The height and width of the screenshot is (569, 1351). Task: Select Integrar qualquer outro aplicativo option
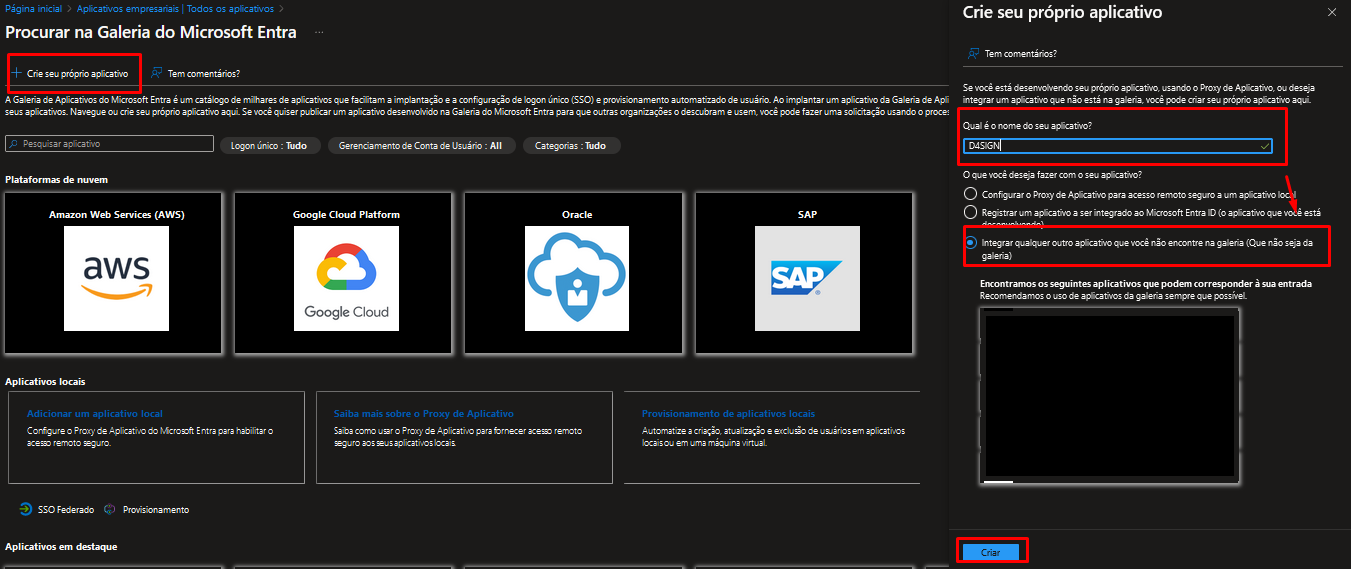click(970, 243)
